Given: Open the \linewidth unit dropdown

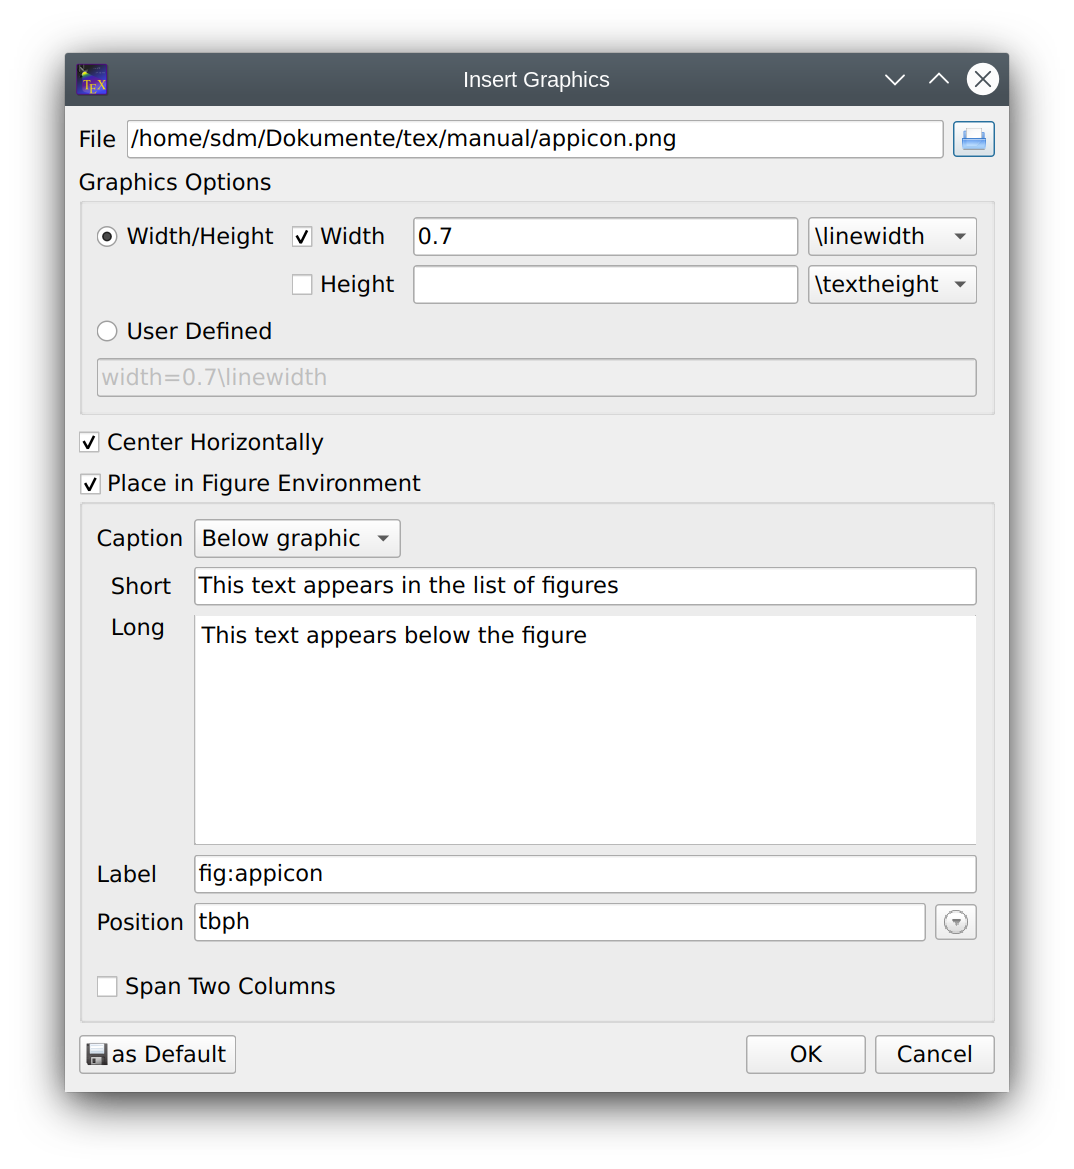Looking at the screenshot, I should click(x=891, y=237).
